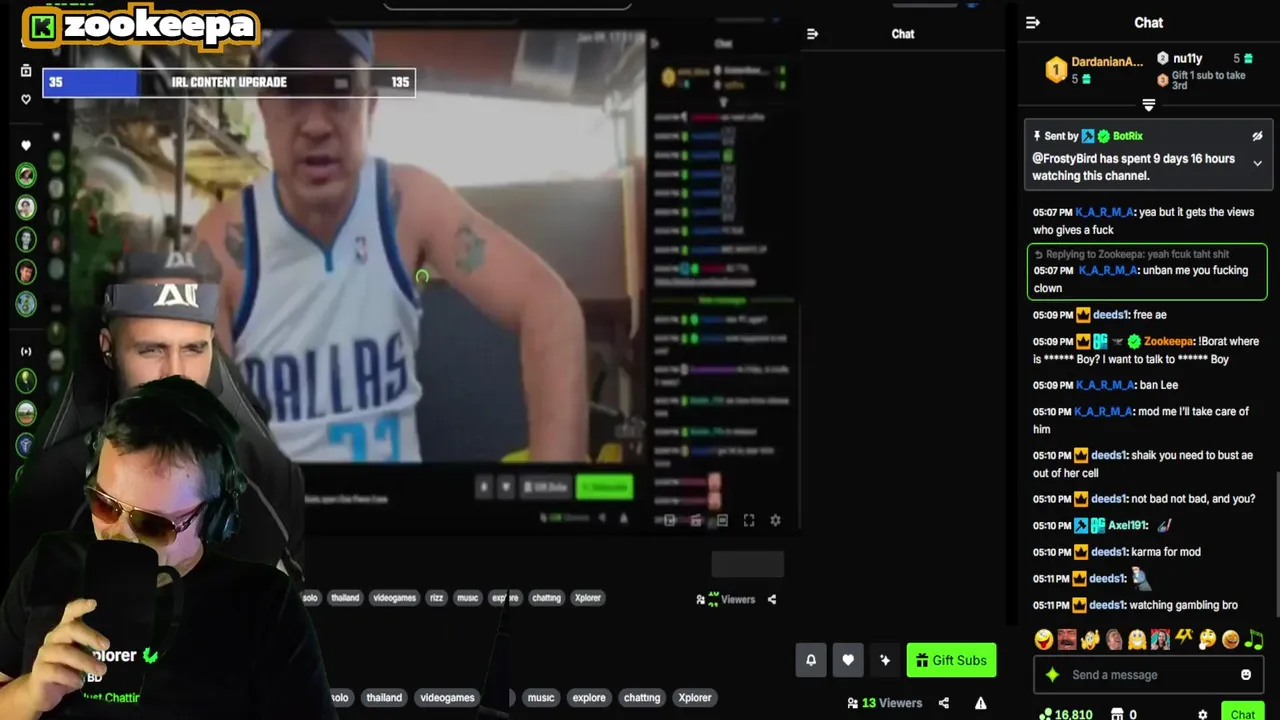Expand the gift leaderboard arrow
The width and height of the screenshot is (1280, 720).
tap(1148, 105)
